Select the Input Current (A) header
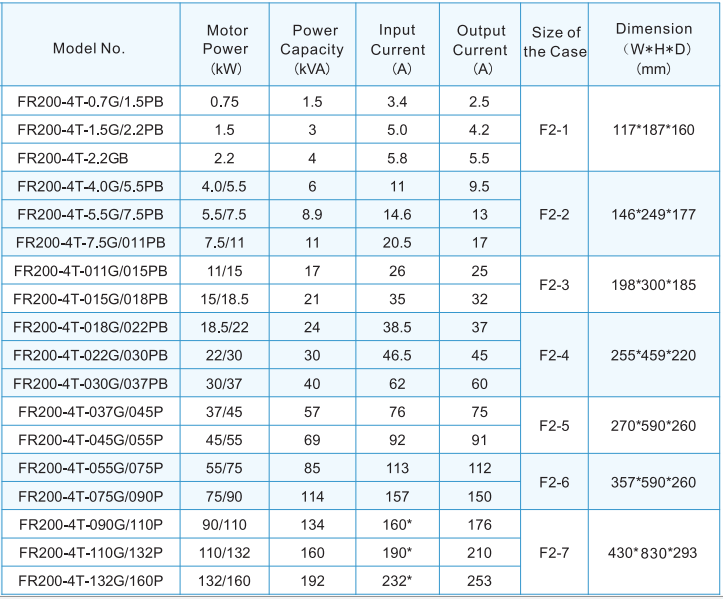Image resolution: width=723 pixels, height=599 pixels. click(x=397, y=48)
